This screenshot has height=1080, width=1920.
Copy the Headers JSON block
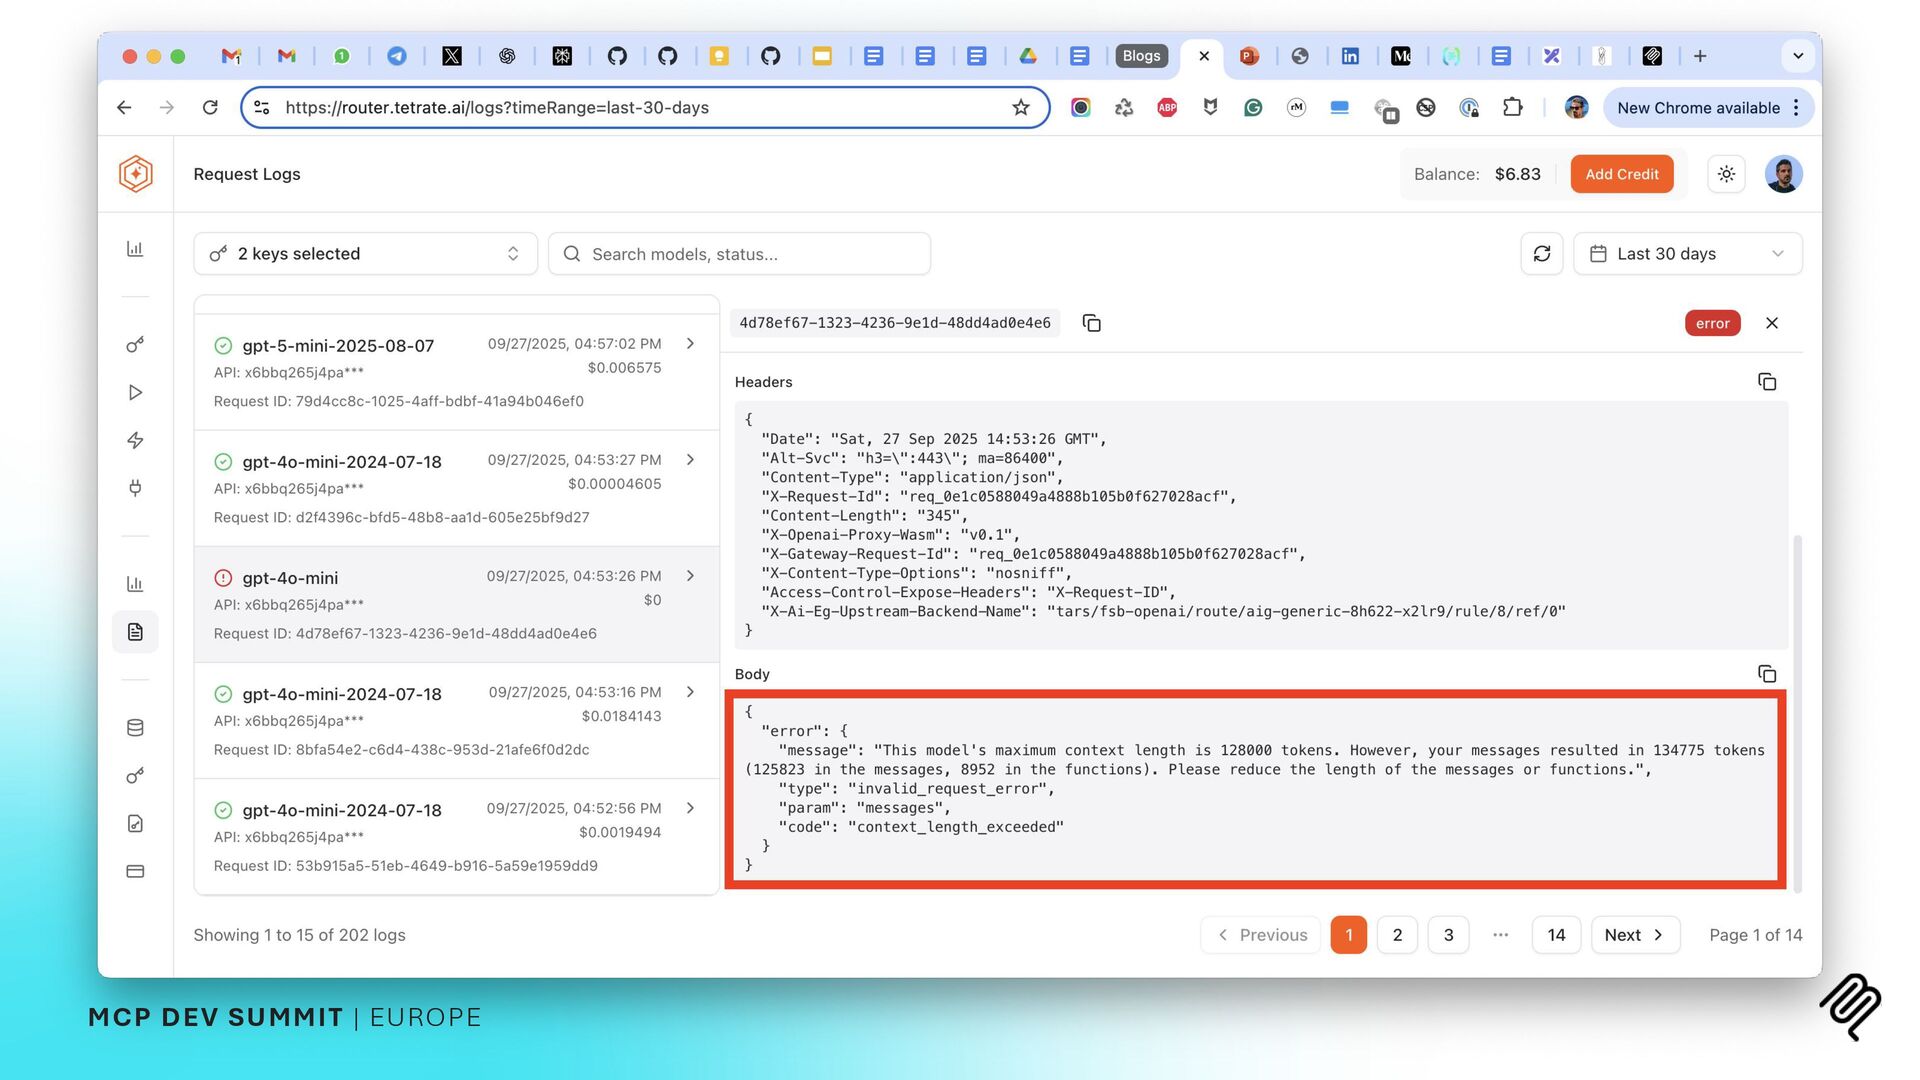pos(1767,382)
